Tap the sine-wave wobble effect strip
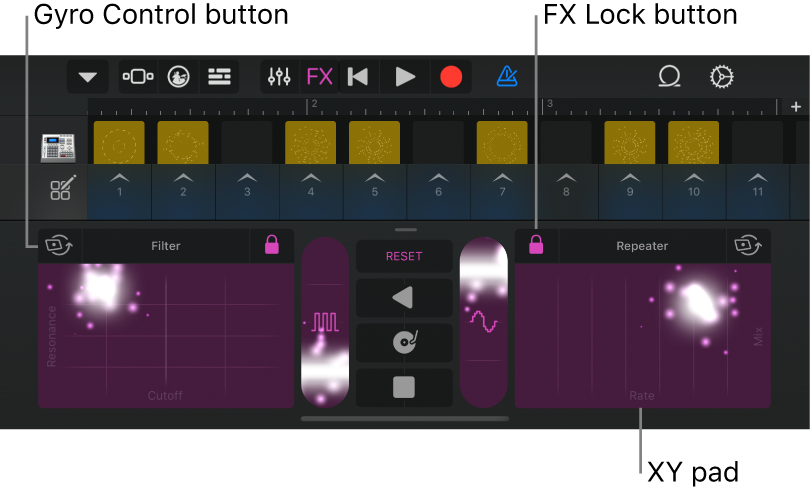Image resolution: width=812 pixels, height=500 pixels. coord(484,322)
